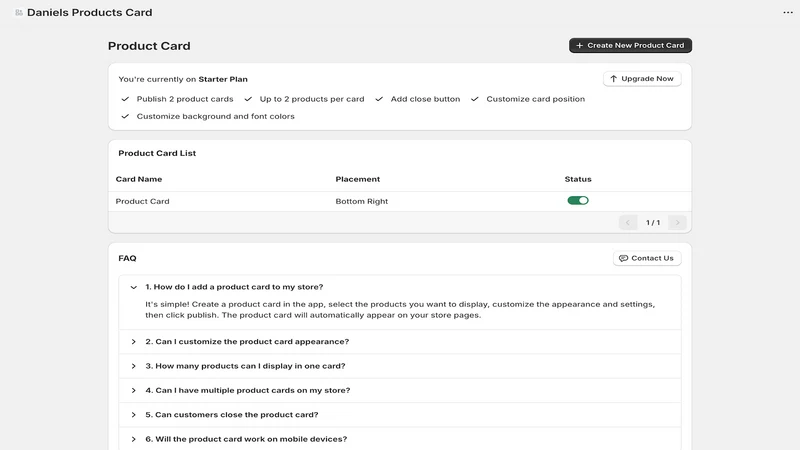Image resolution: width=800 pixels, height=450 pixels.
Task: Click the Customize card position feature text
Action: tap(535, 99)
